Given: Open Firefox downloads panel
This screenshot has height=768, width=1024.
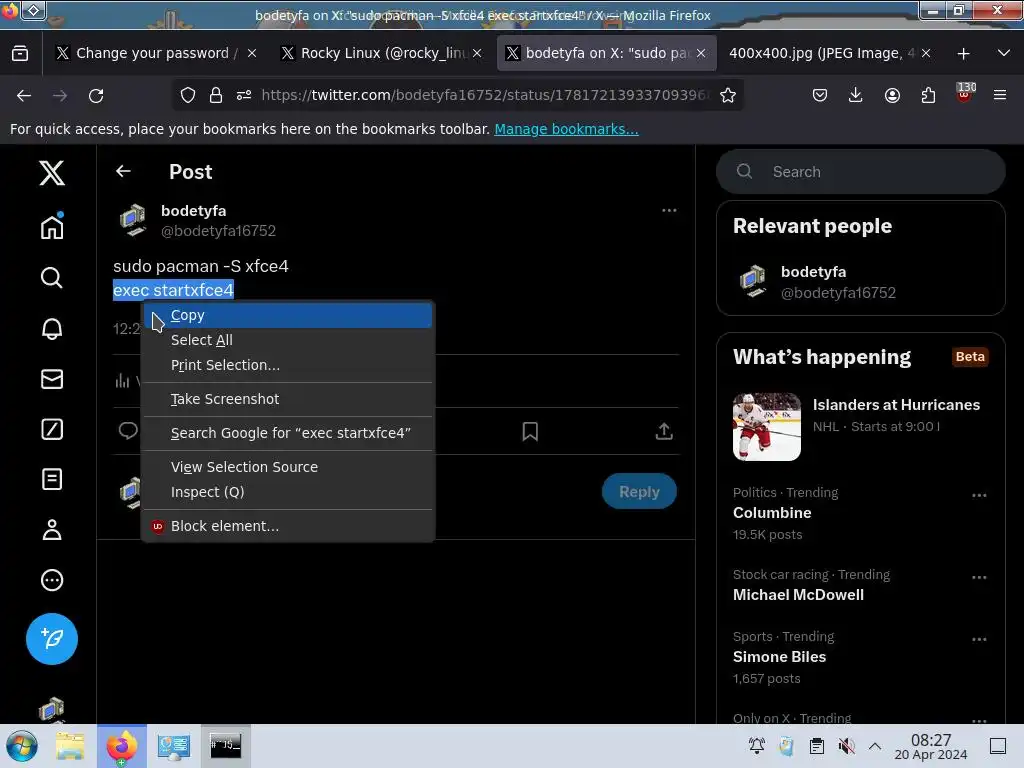Looking at the screenshot, I should click(856, 95).
